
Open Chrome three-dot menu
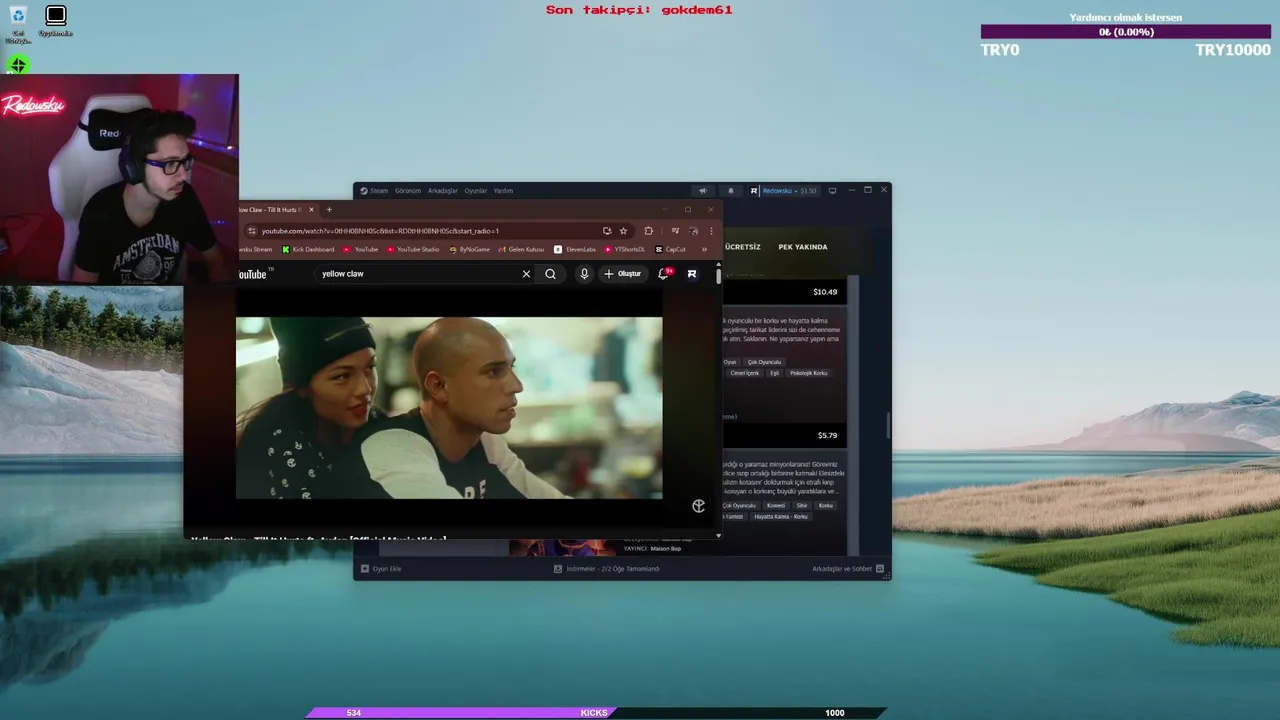pos(711,231)
